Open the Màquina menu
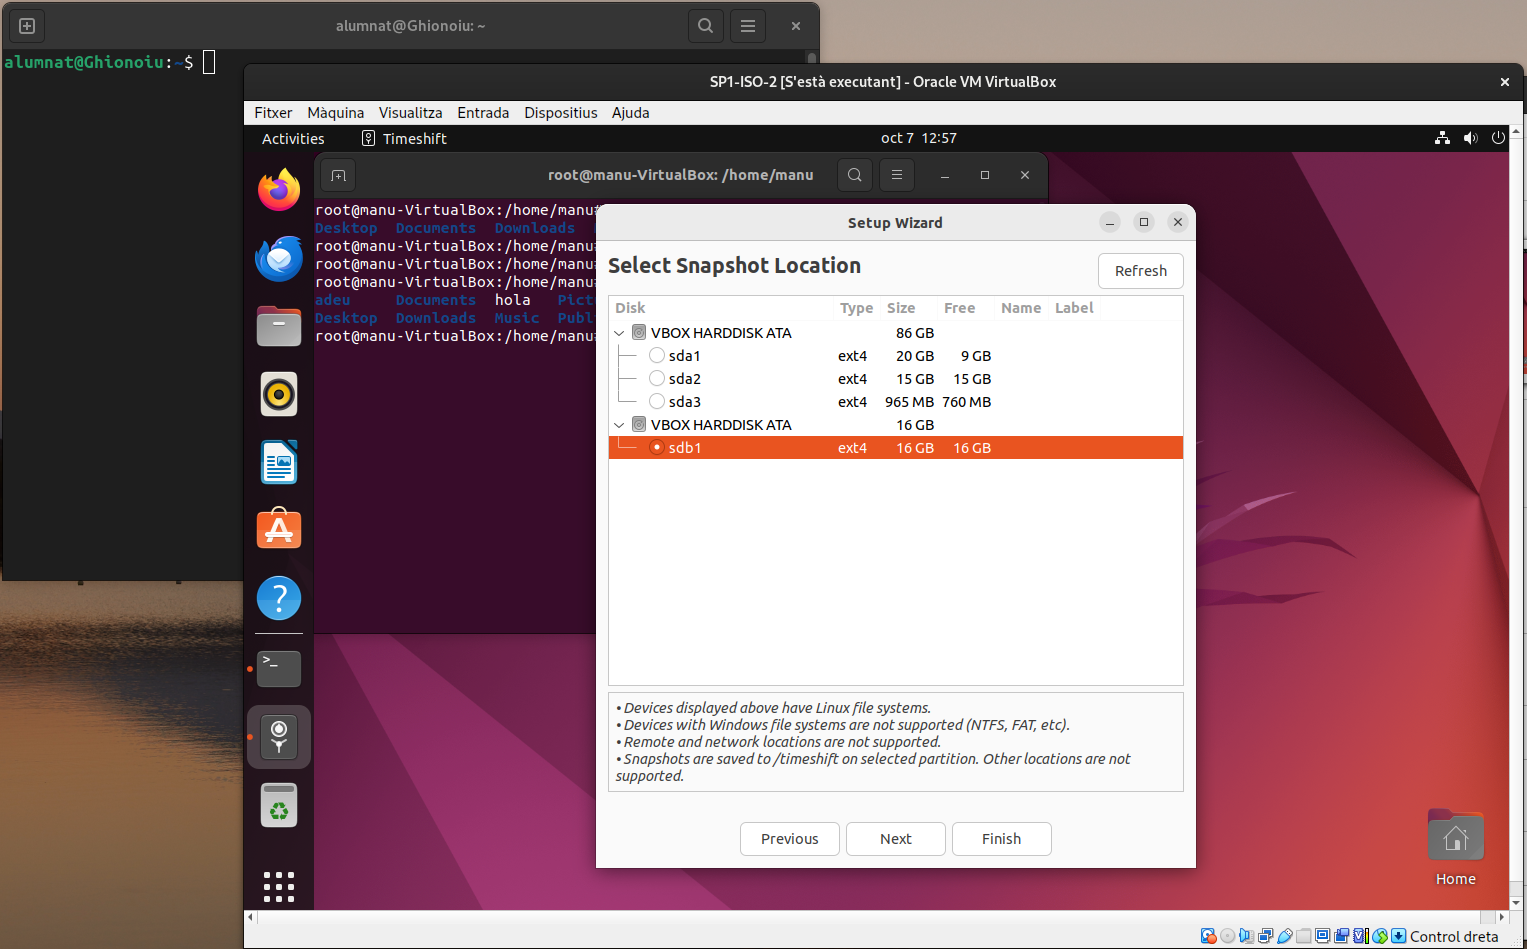Image resolution: width=1527 pixels, height=949 pixels. pyautogui.click(x=335, y=113)
